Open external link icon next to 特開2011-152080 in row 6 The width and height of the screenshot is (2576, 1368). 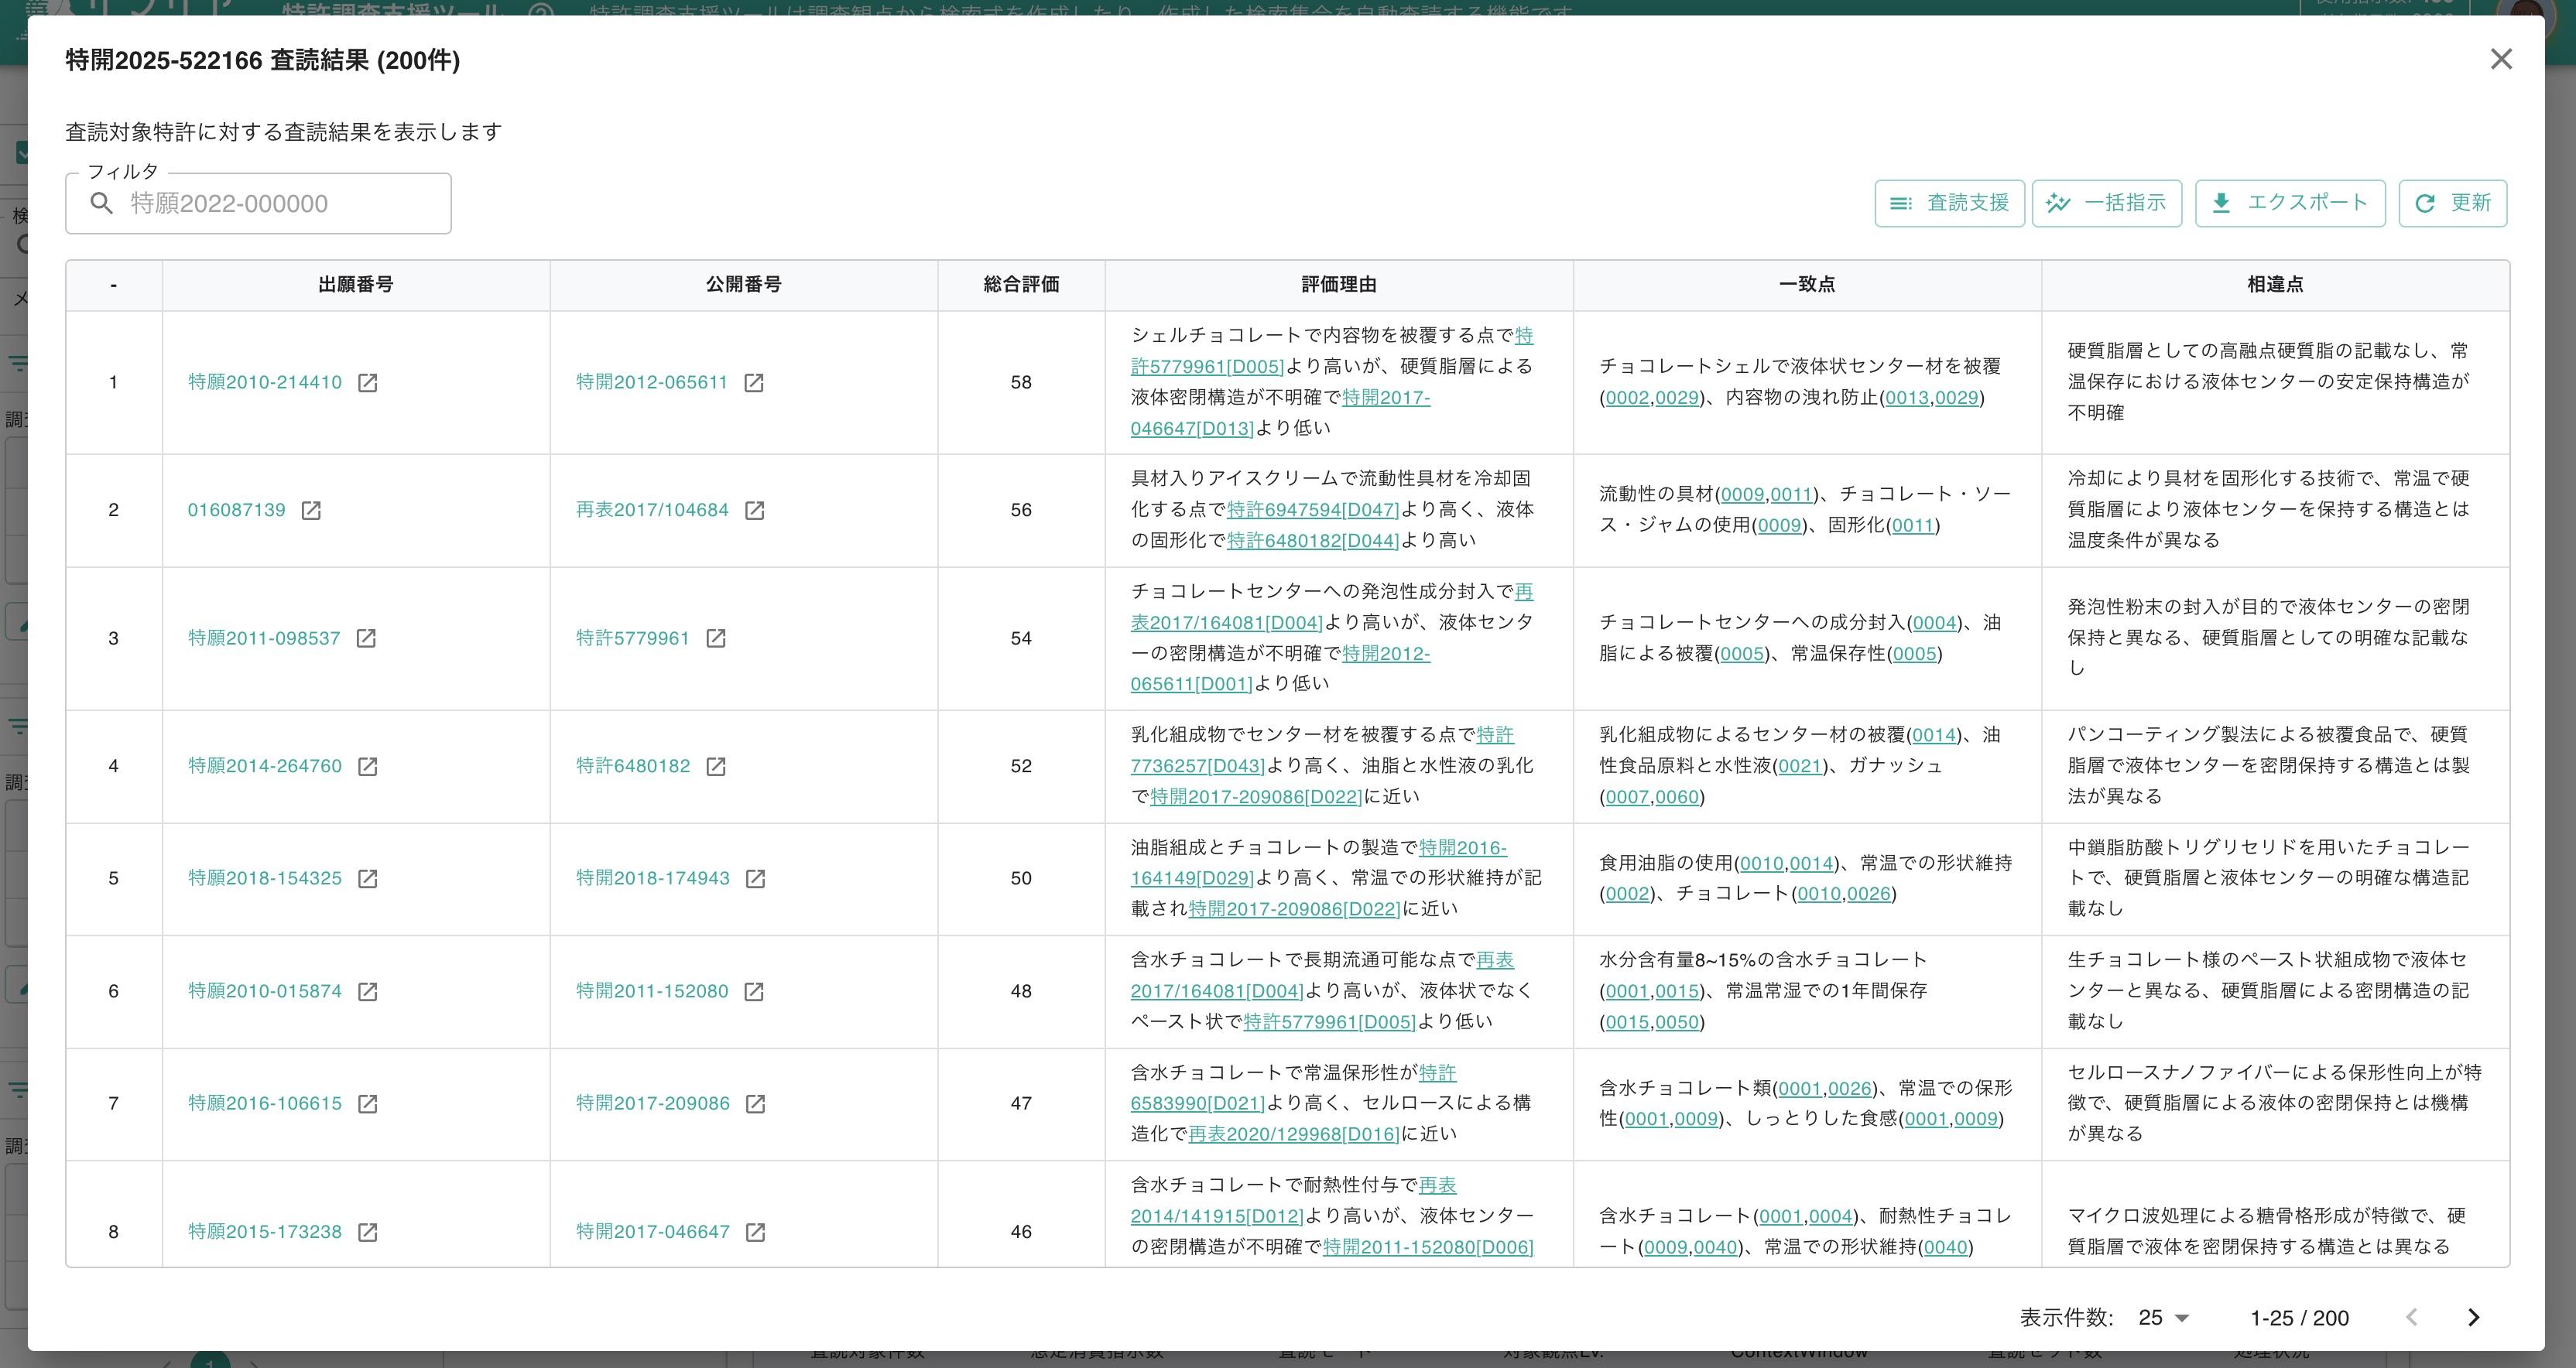point(754,991)
